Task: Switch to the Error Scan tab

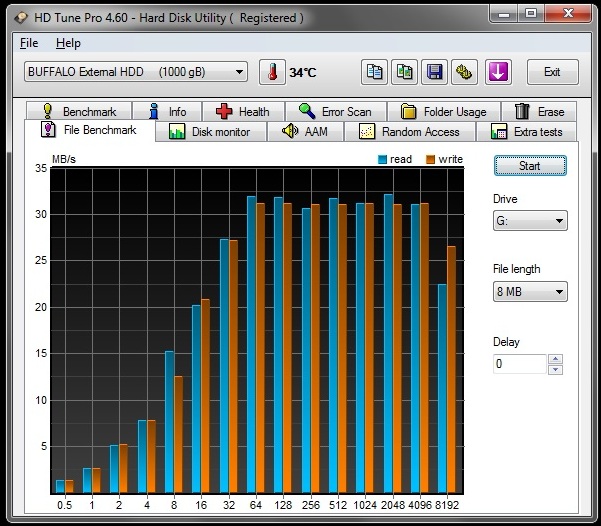Action: (334, 112)
